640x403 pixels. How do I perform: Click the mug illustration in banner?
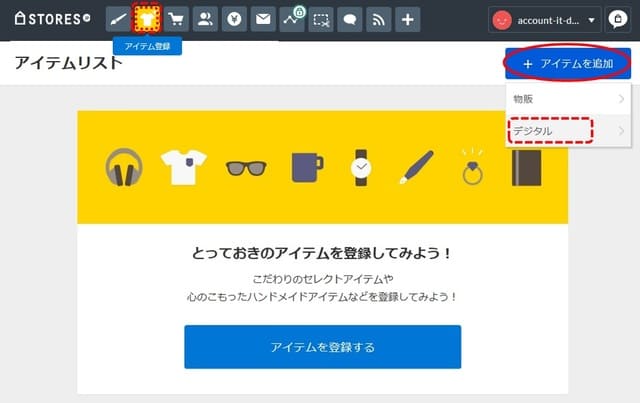(x=308, y=167)
